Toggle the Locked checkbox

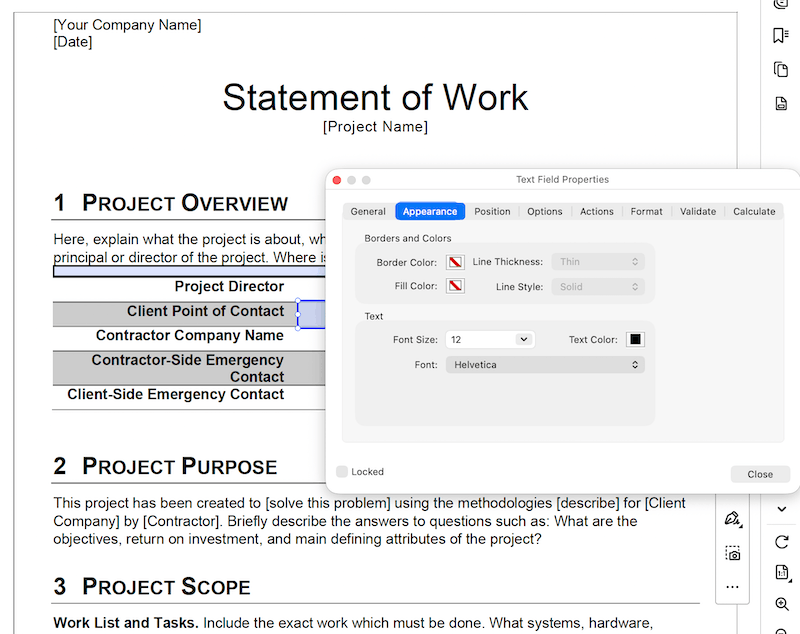pyautogui.click(x=342, y=472)
